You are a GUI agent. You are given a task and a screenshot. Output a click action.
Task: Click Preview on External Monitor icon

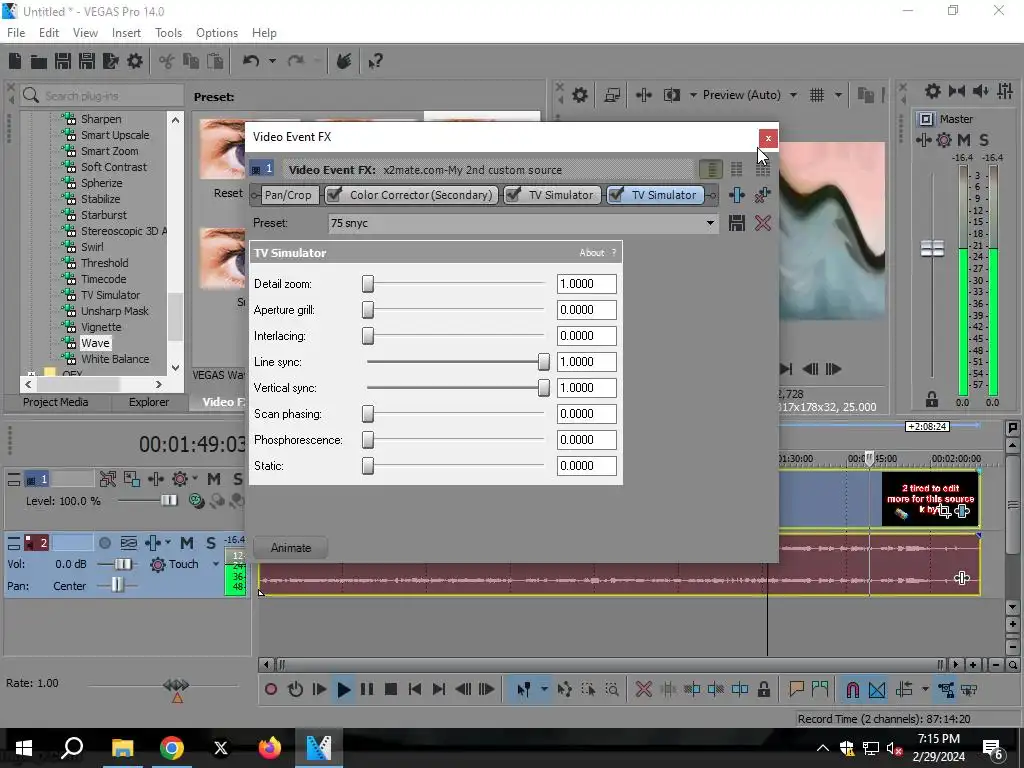[x=612, y=95]
